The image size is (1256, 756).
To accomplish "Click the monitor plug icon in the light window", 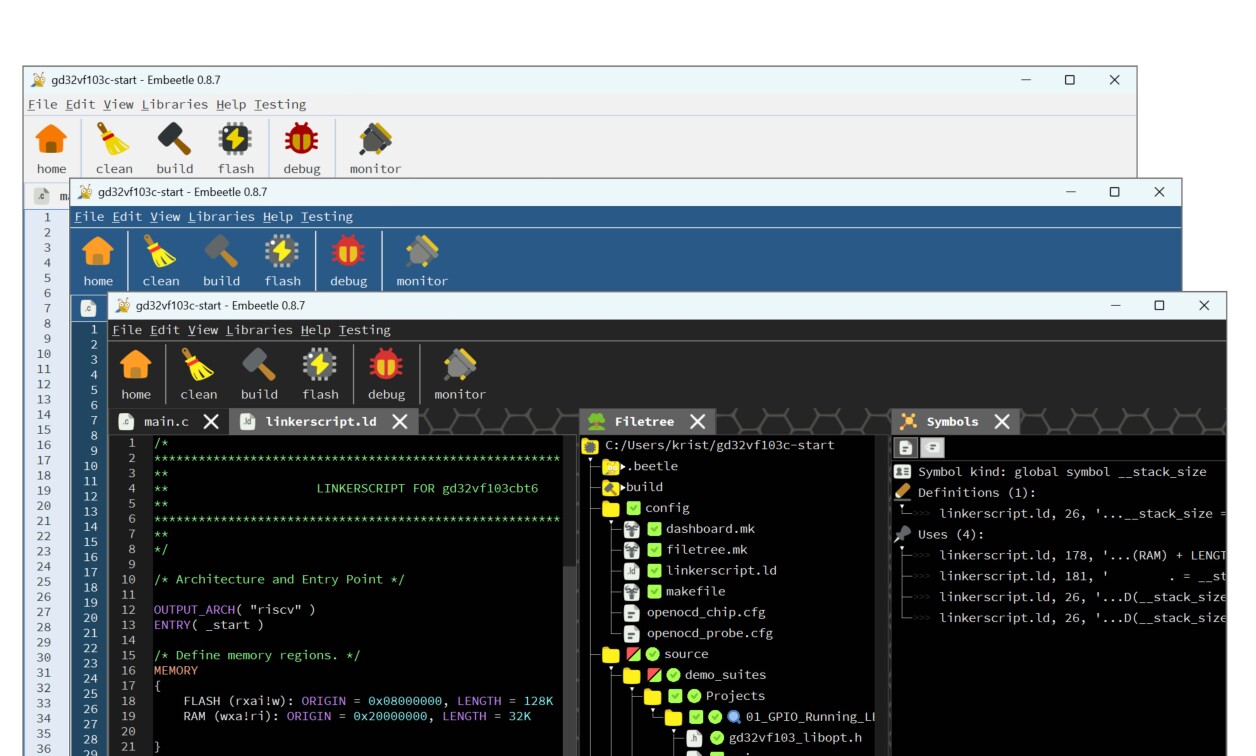I will pyautogui.click(x=375, y=140).
